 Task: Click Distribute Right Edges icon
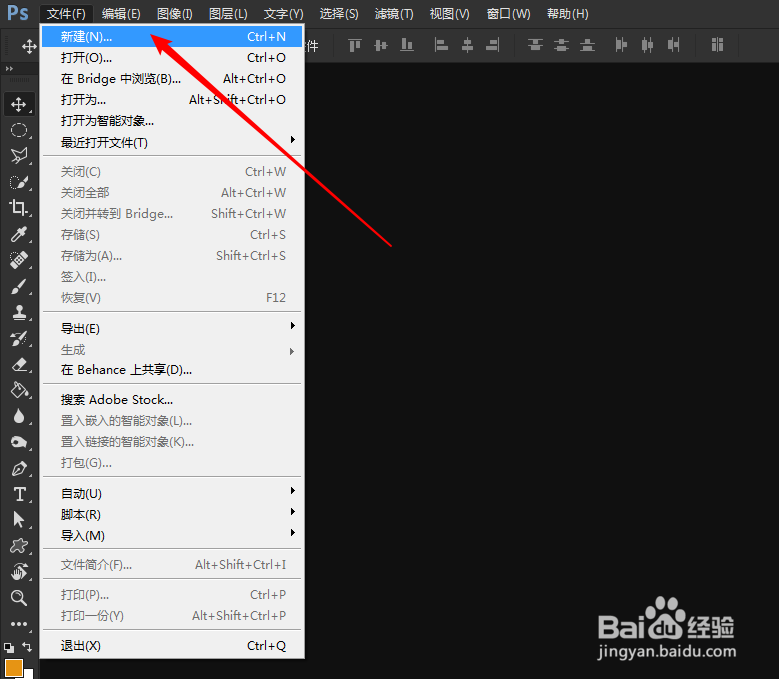(673, 45)
